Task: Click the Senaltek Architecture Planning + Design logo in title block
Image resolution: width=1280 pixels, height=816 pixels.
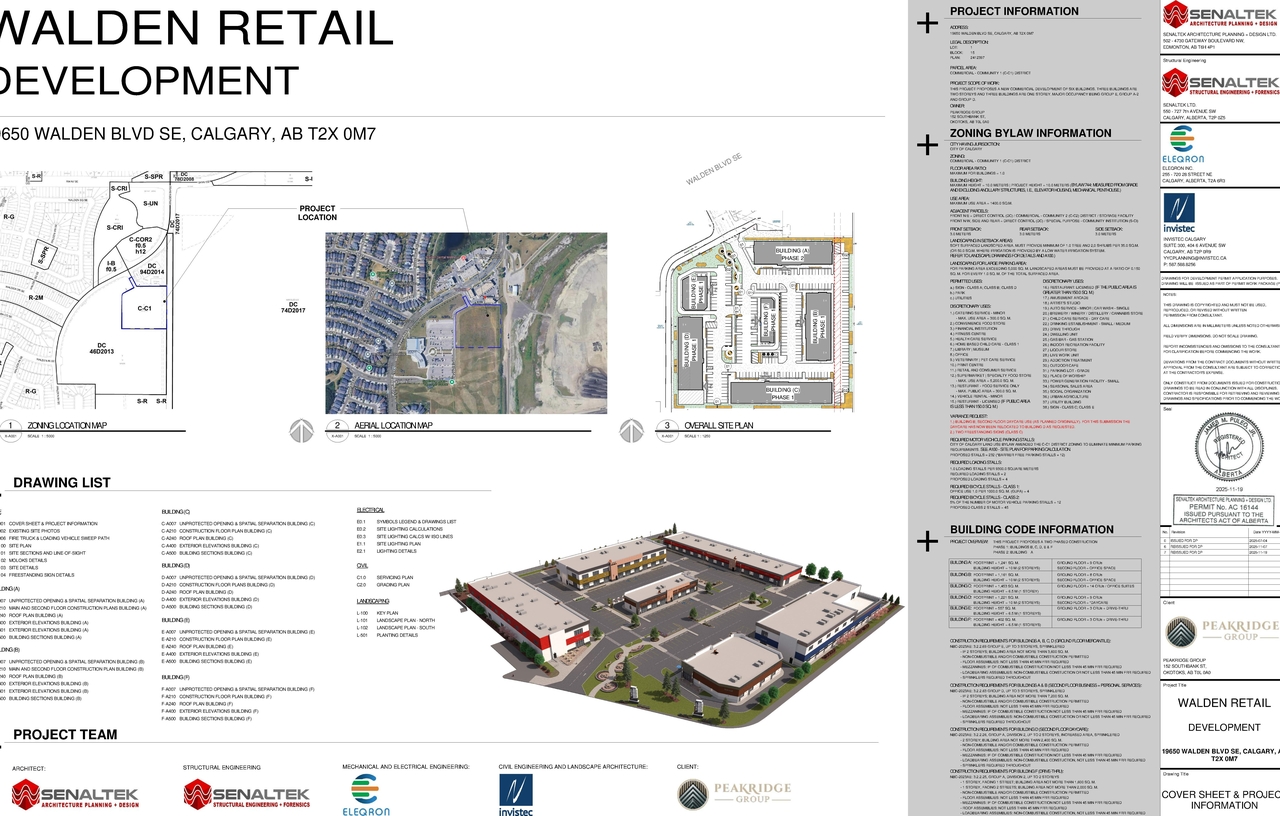Action: (x=1220, y=16)
